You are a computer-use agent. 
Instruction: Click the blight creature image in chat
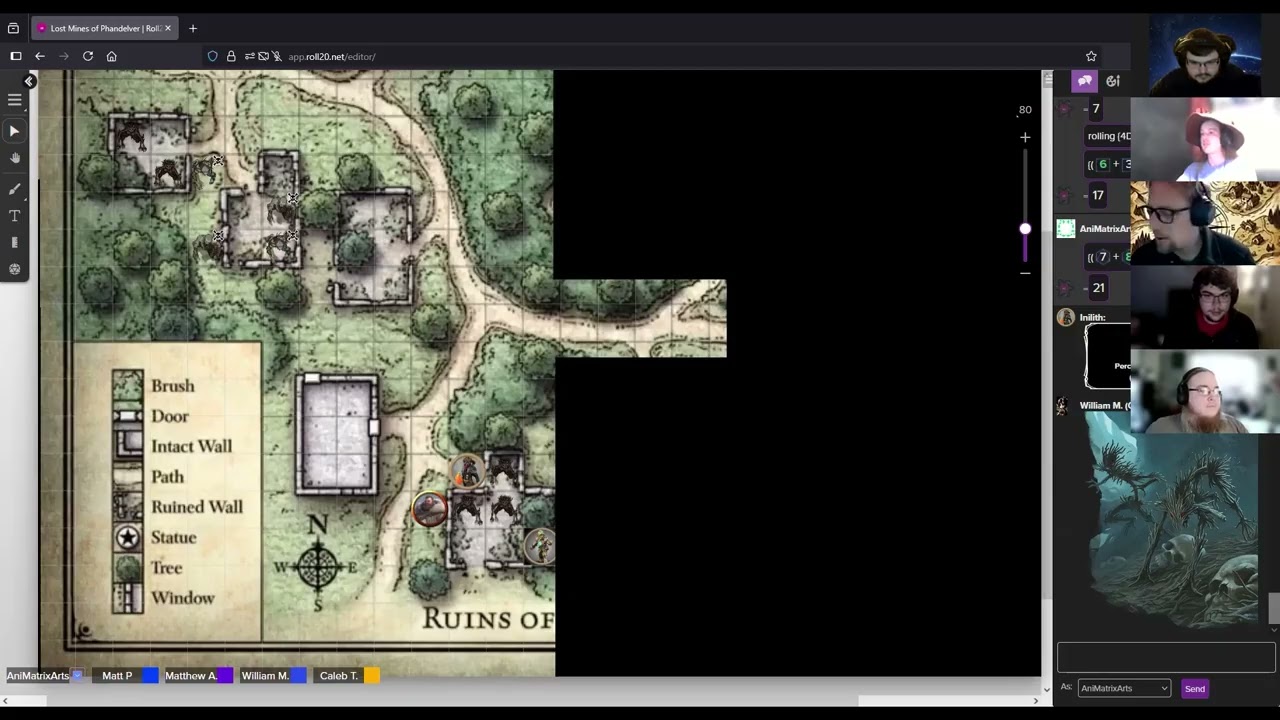(x=1172, y=520)
